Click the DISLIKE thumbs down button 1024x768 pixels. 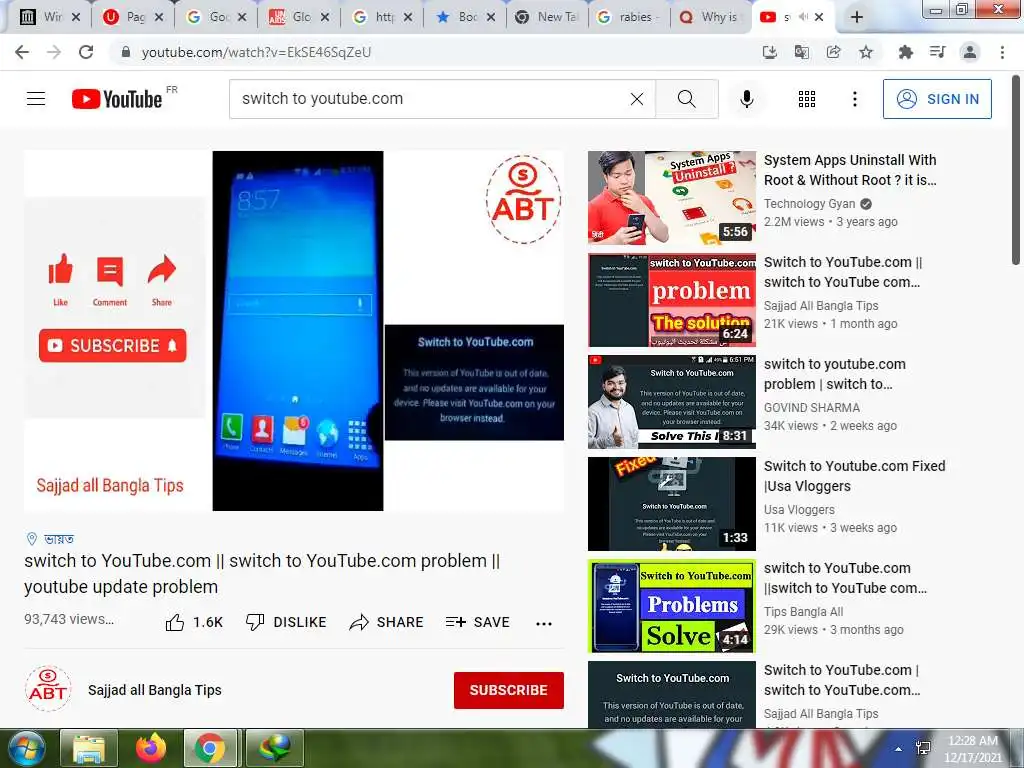[x=286, y=622]
